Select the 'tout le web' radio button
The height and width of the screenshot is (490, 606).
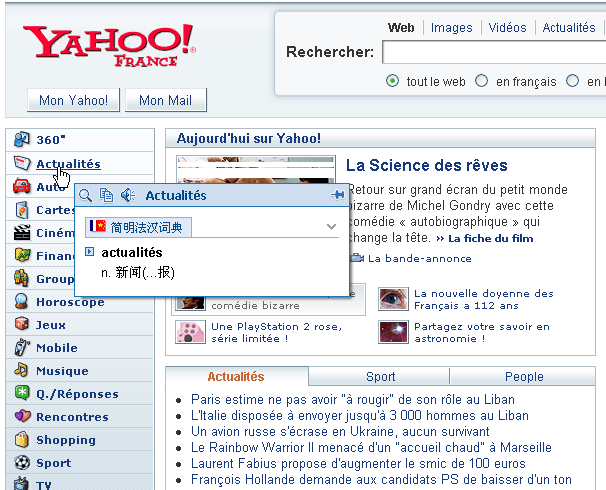[392, 81]
